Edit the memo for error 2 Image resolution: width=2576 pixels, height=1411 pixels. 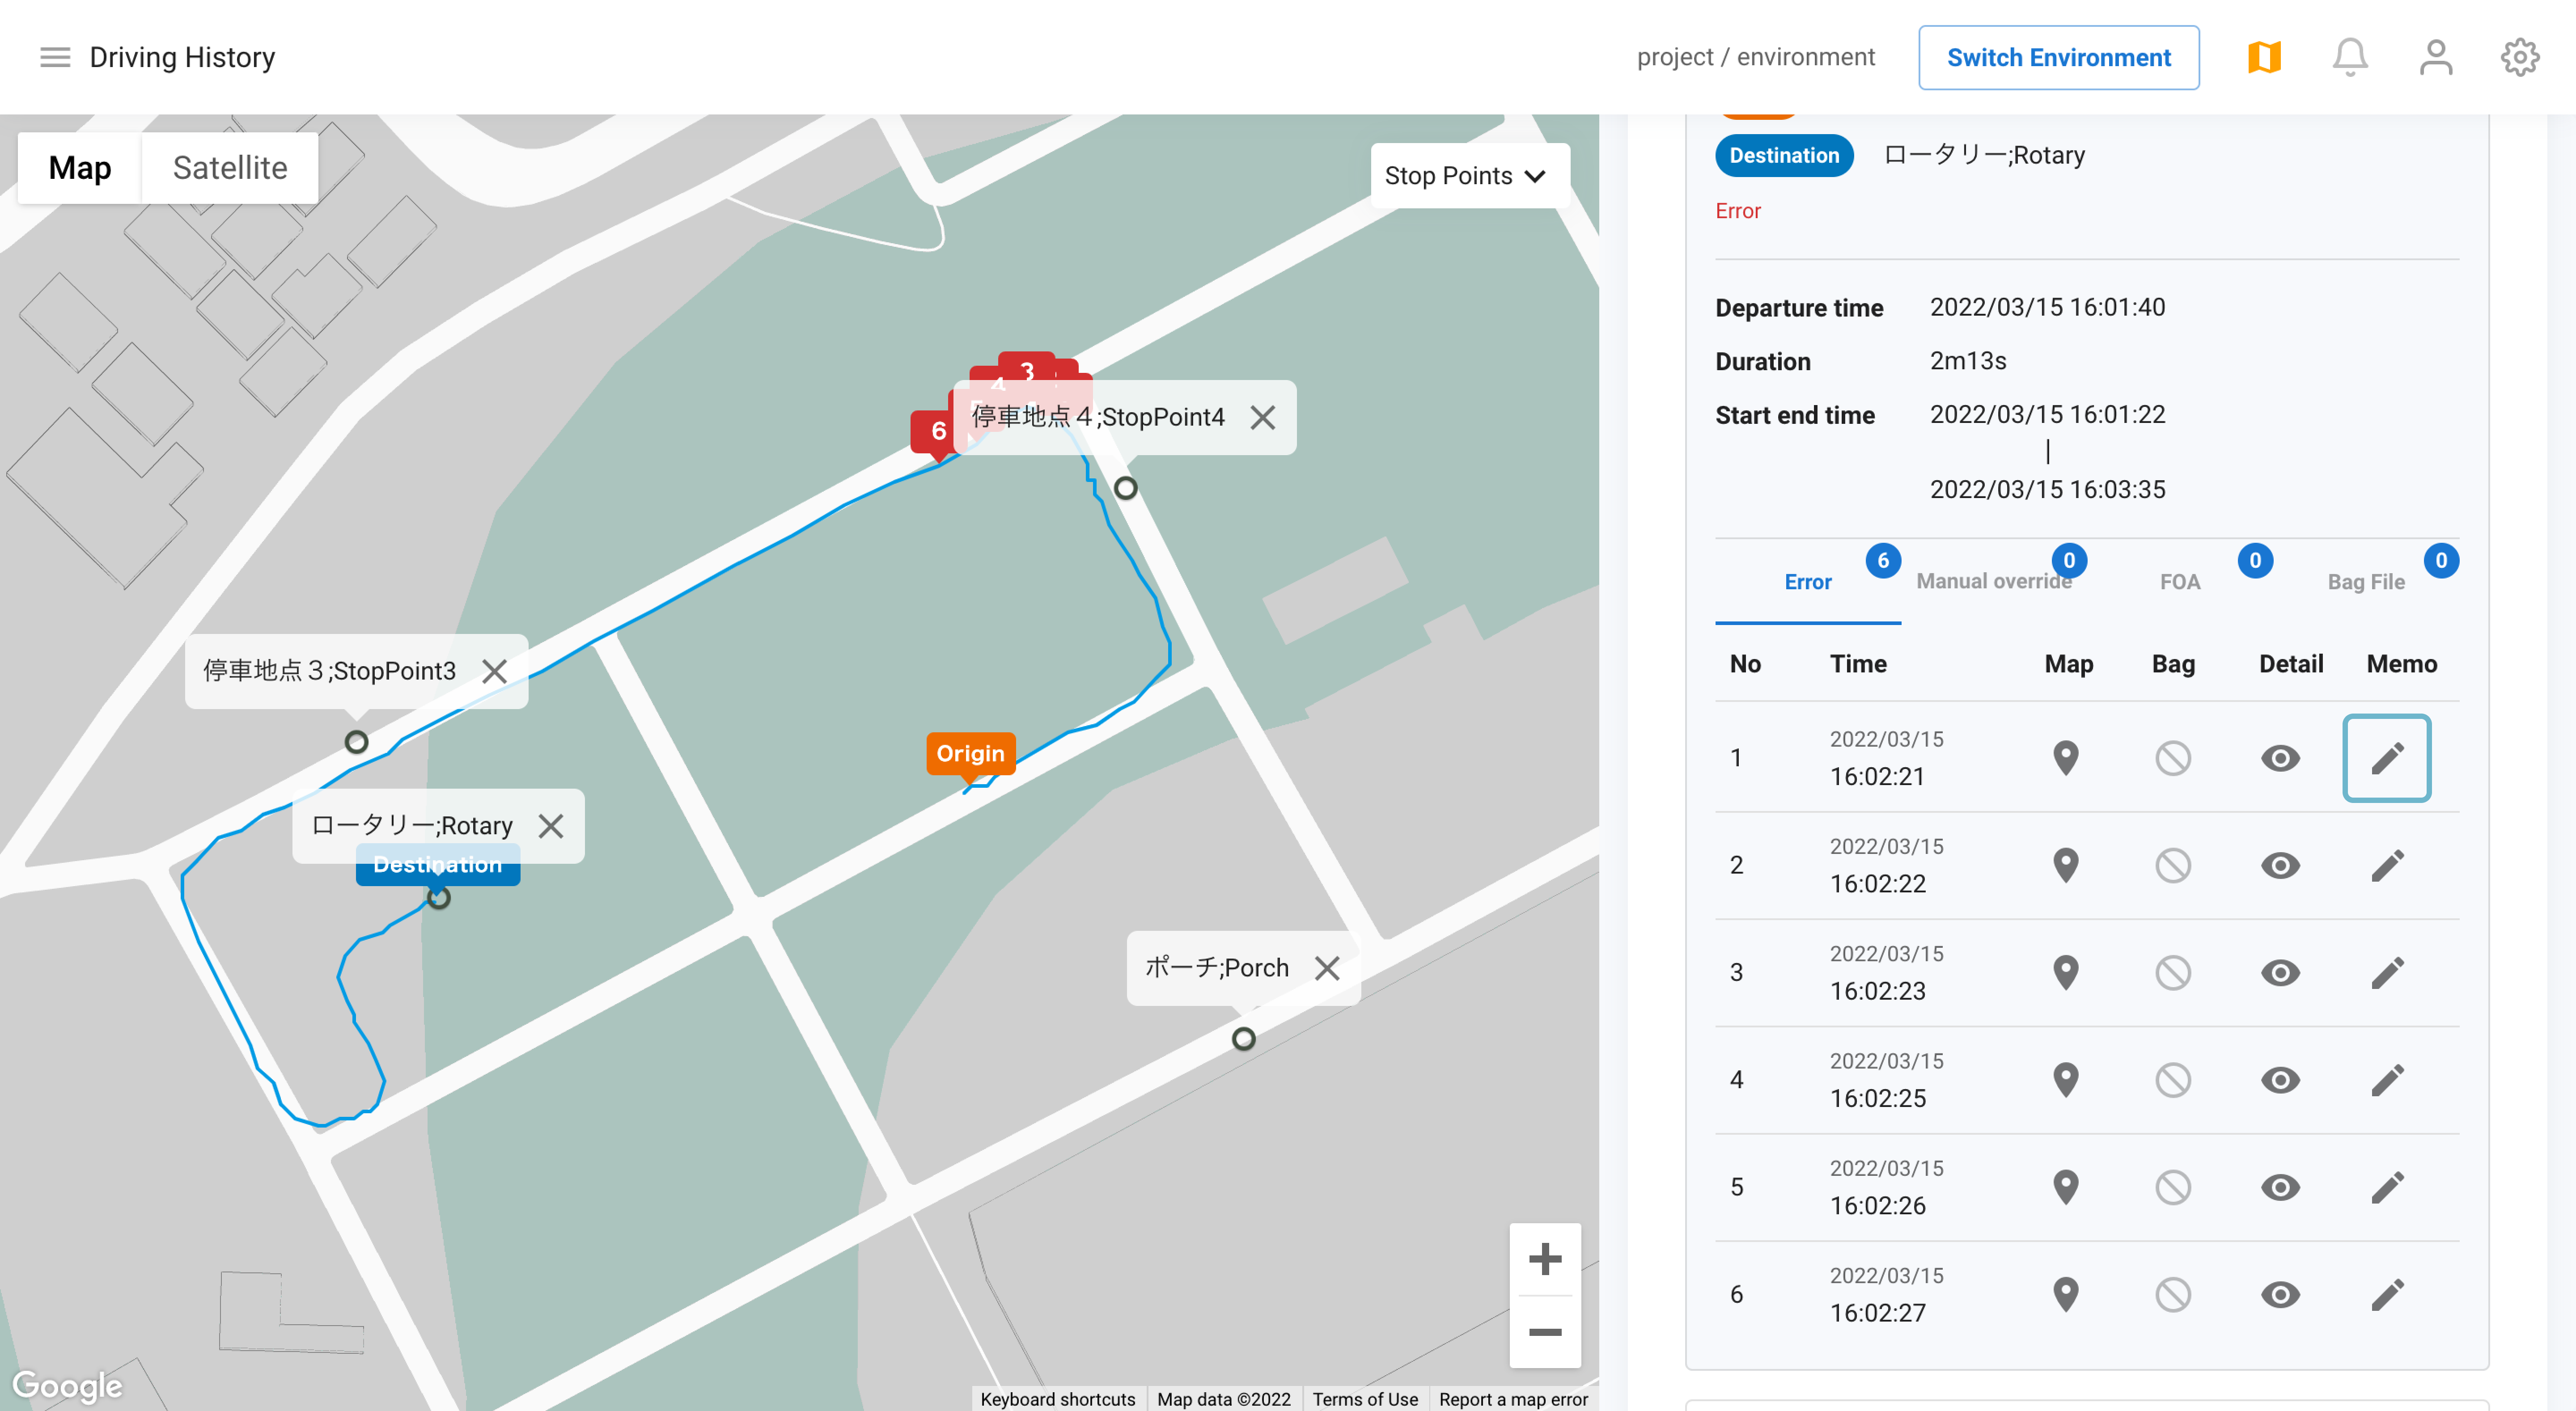click(x=2386, y=865)
